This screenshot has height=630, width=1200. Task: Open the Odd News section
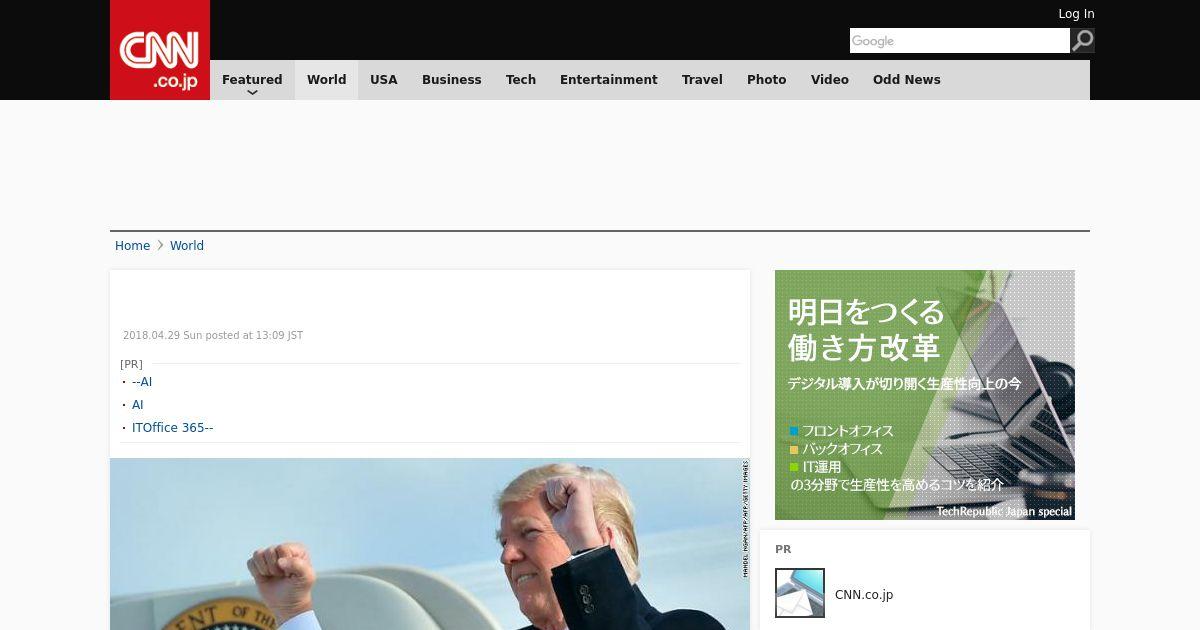[907, 80]
